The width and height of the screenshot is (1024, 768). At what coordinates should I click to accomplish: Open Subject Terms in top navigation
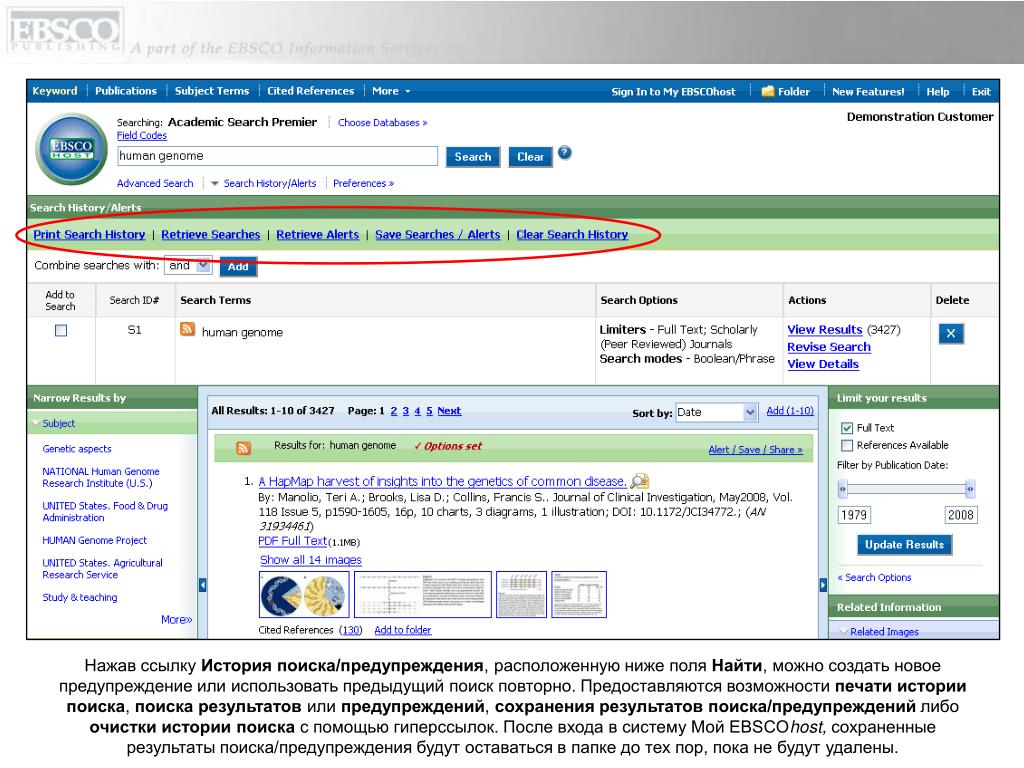(212, 91)
